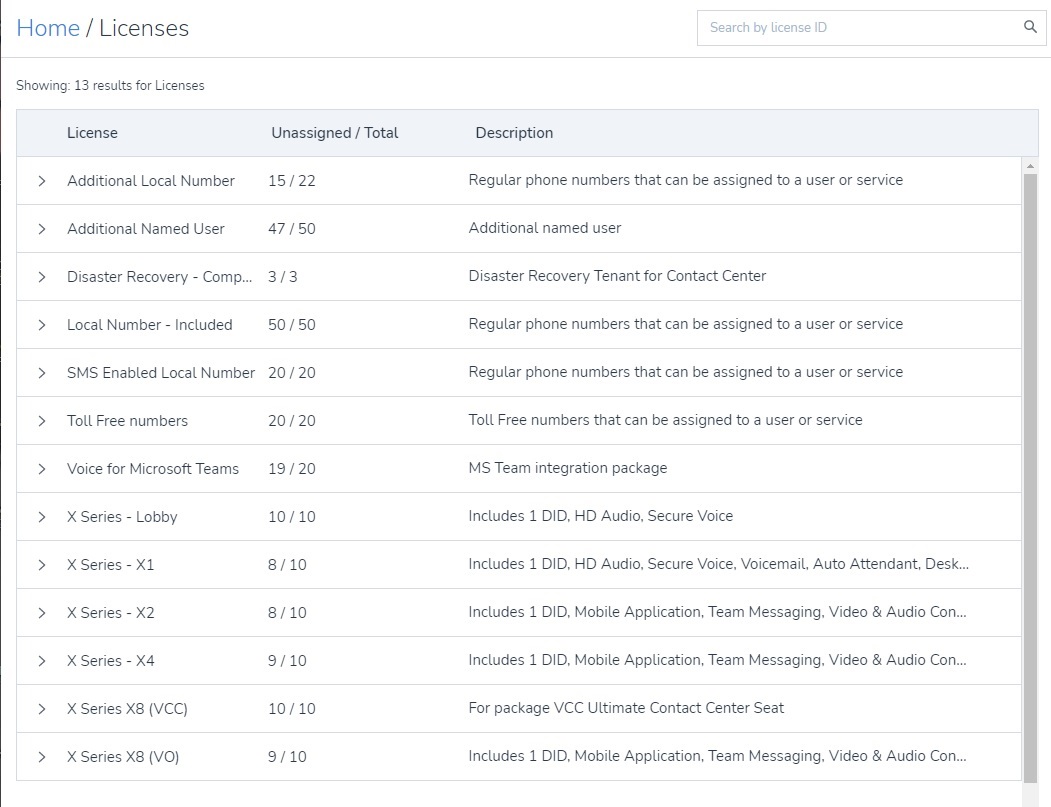1051x807 pixels.
Task: Select Additional Local Number license name
Action: pos(151,181)
